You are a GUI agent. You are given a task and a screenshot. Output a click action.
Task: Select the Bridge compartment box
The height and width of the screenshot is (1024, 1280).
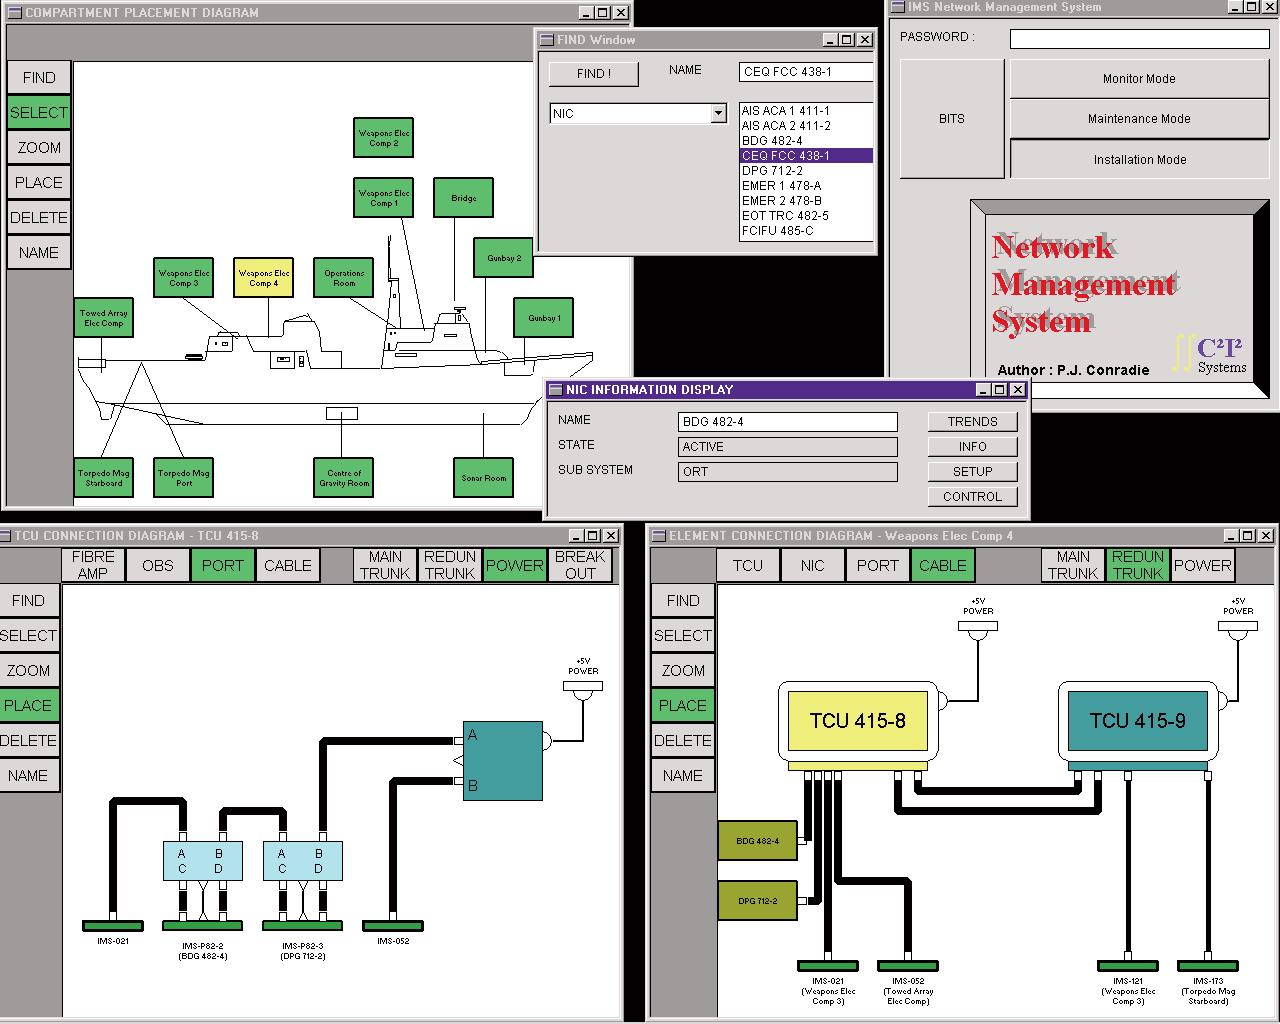coord(464,198)
